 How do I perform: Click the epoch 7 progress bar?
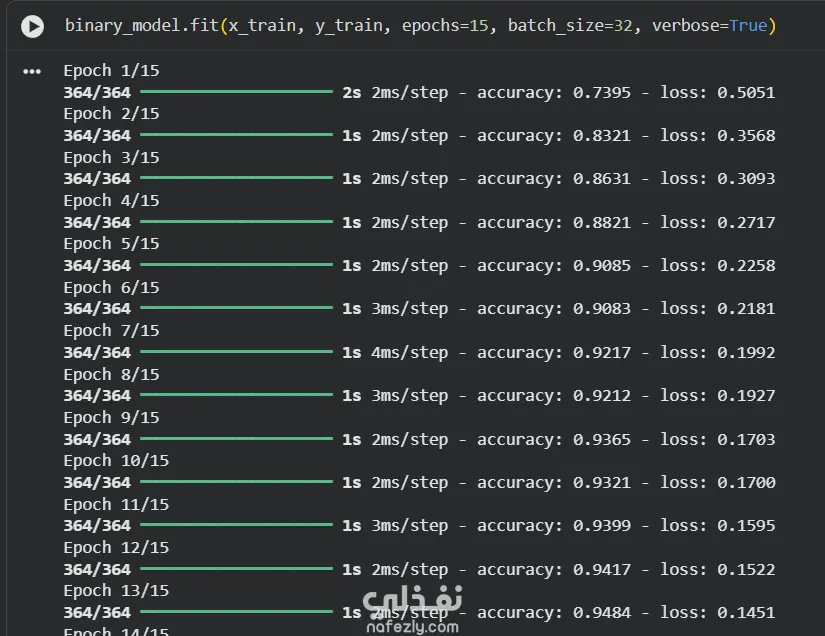coord(237,351)
